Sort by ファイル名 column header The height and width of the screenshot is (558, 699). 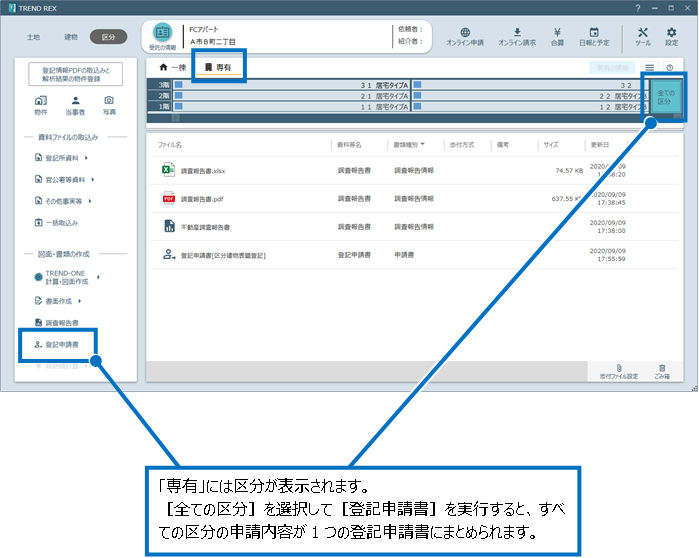tap(170, 145)
